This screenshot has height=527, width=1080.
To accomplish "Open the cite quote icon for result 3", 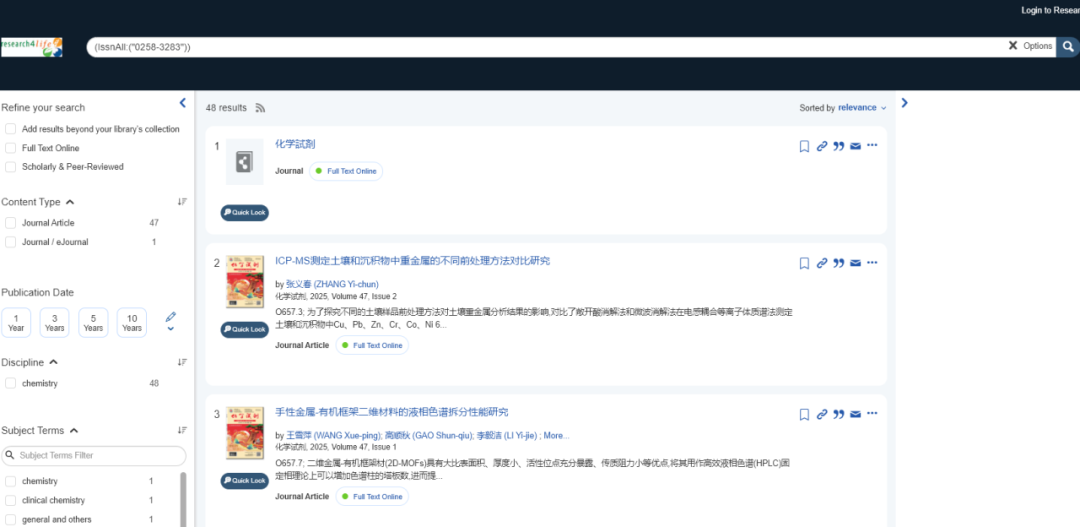I will (x=839, y=415).
